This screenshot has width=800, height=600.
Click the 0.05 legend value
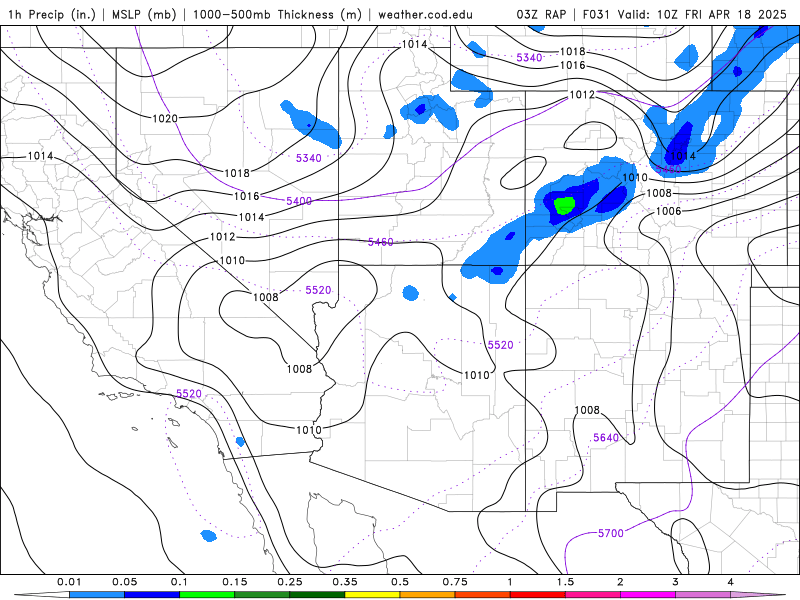tap(124, 582)
